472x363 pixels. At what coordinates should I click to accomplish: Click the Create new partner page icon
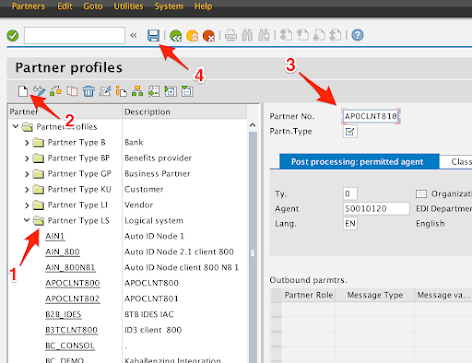point(23,91)
